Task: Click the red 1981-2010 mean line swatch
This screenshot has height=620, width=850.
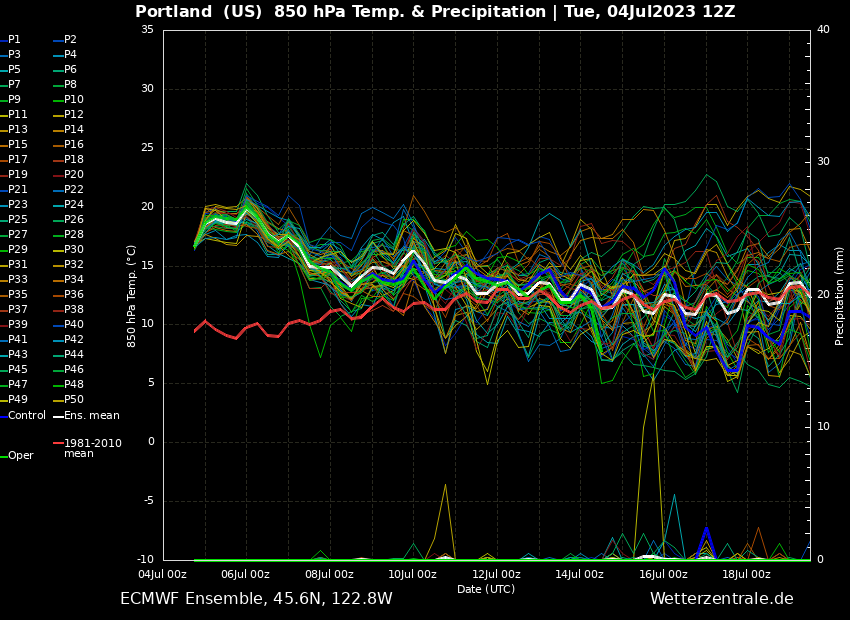Action: pyautogui.click(x=58, y=443)
